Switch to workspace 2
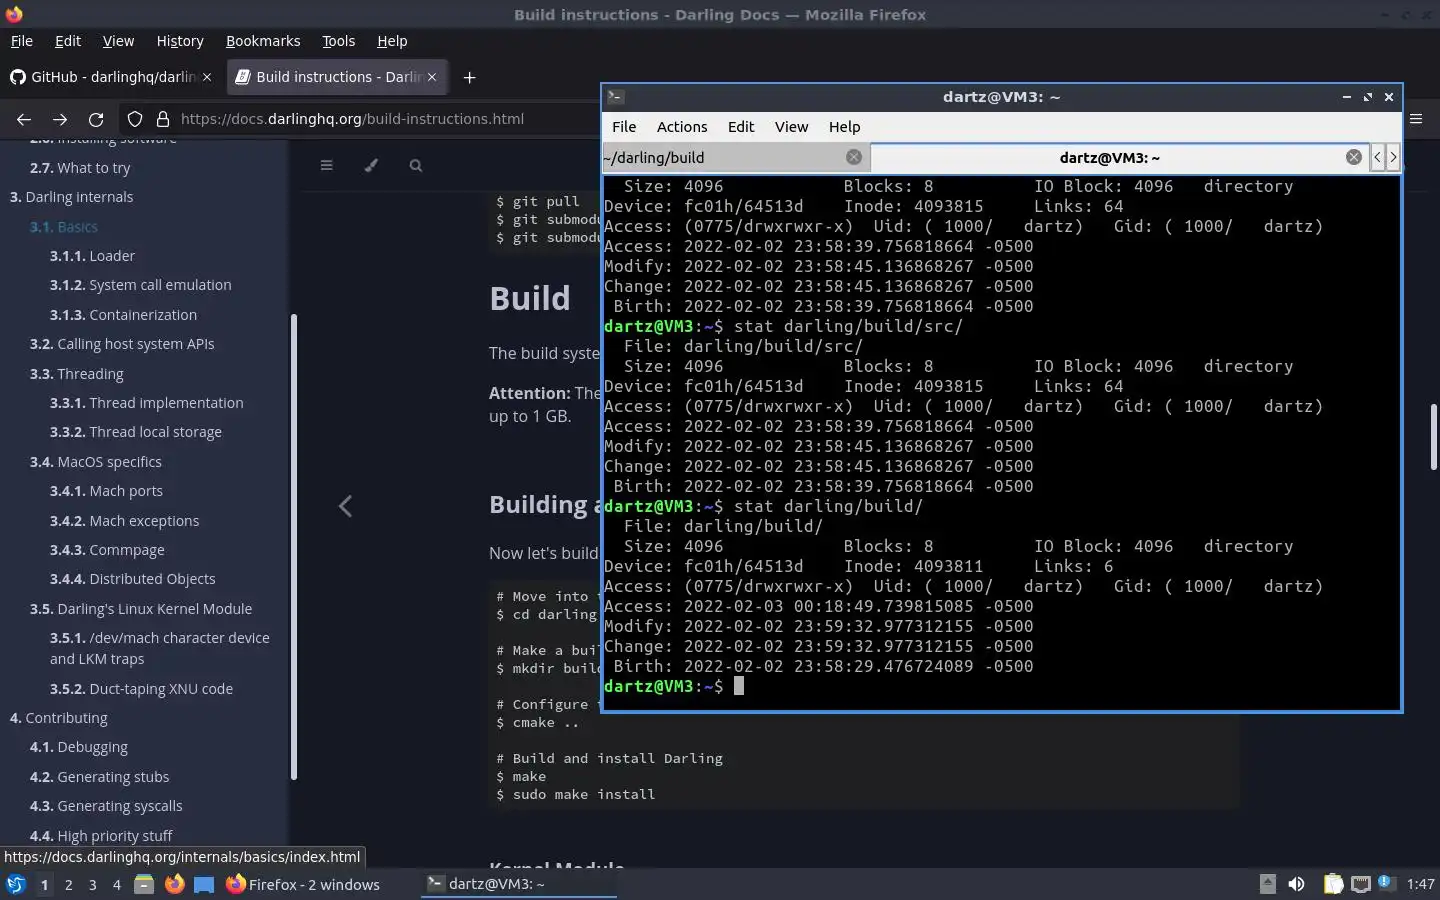The width and height of the screenshot is (1440, 900). point(68,884)
